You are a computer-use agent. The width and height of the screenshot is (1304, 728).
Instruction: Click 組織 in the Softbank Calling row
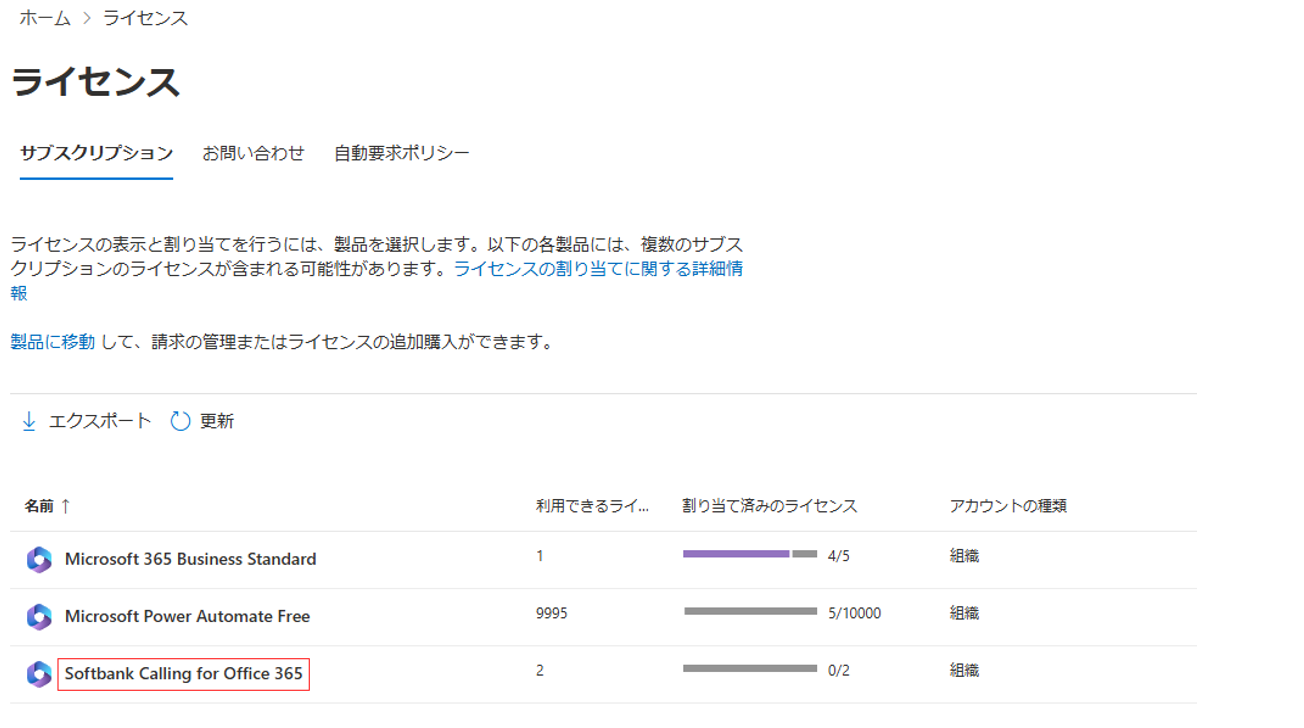click(x=964, y=670)
